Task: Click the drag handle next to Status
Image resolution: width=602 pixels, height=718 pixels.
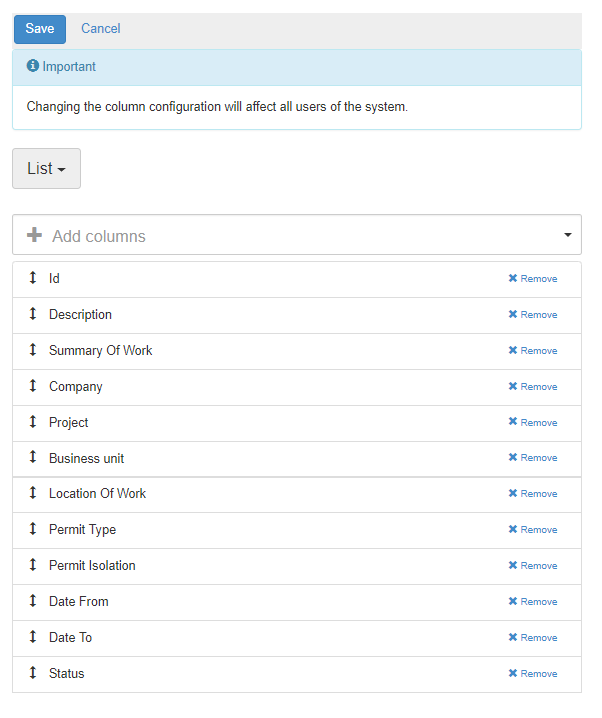Action: pyautogui.click(x=33, y=673)
